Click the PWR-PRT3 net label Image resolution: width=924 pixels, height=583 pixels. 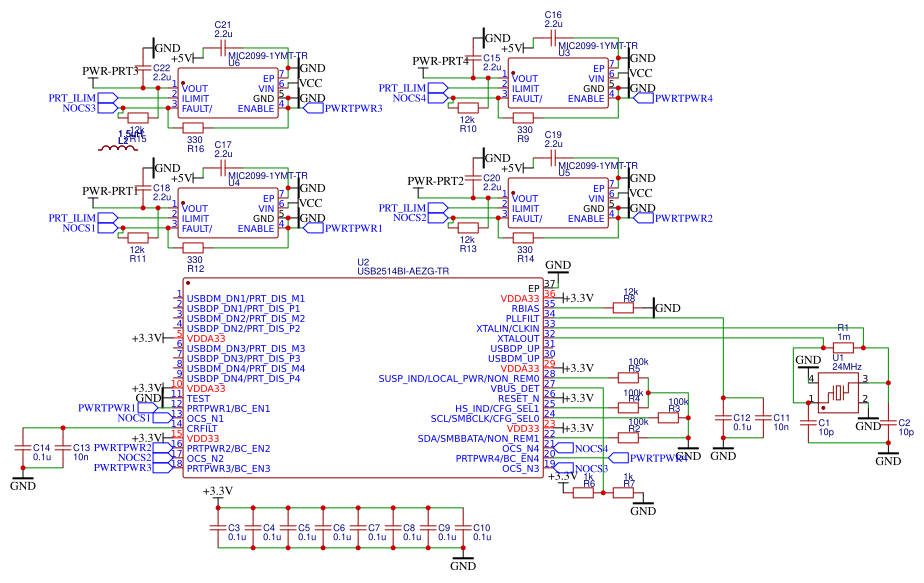(110, 71)
